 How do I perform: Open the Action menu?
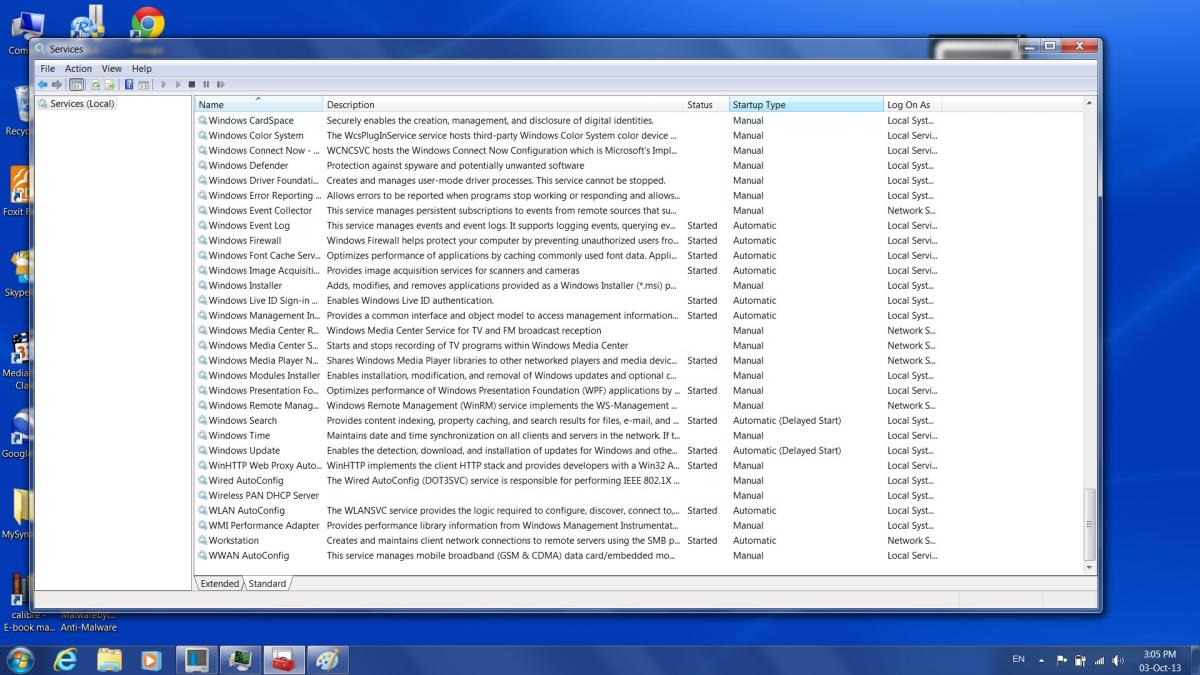tap(78, 69)
